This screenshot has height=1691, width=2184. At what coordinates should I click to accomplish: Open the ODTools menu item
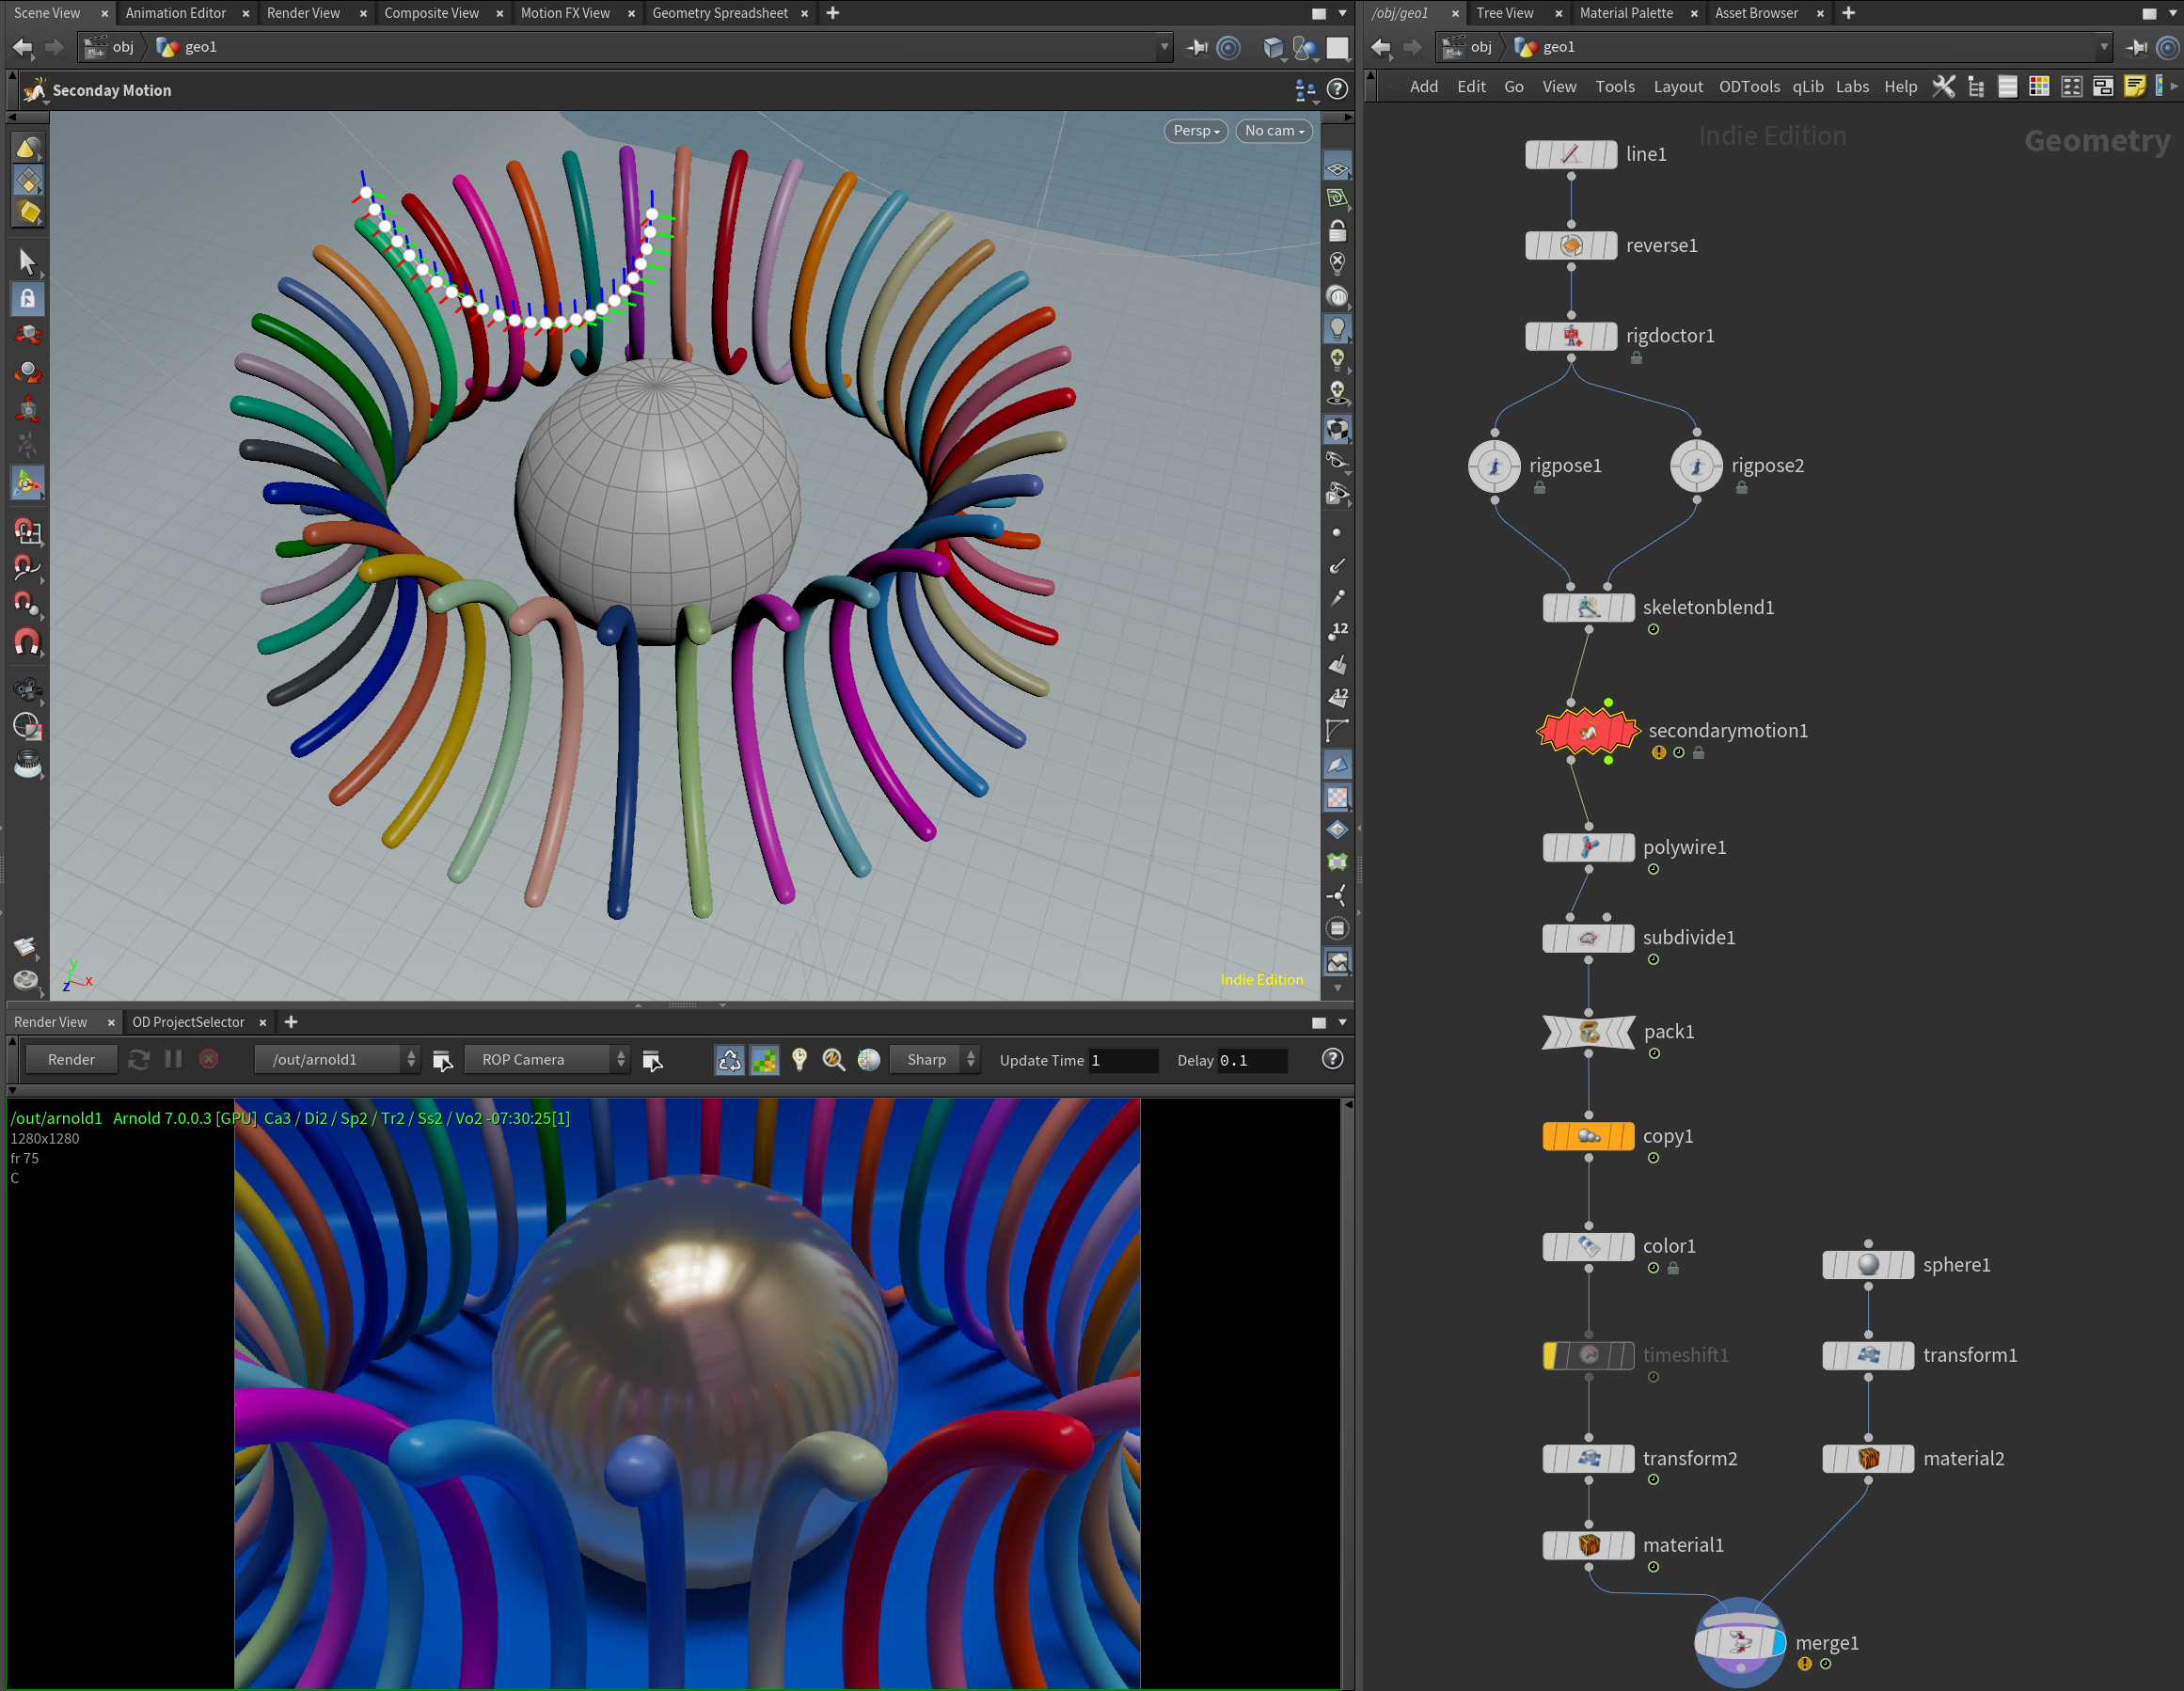coord(1749,87)
